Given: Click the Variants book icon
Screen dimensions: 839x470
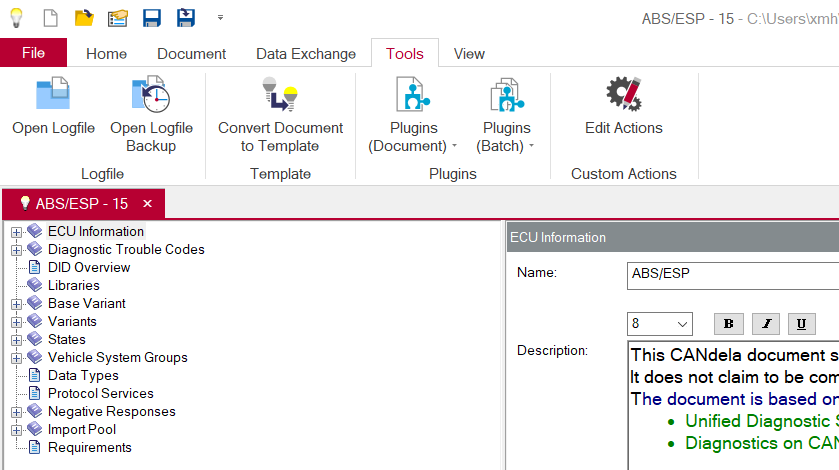Looking at the screenshot, I should (x=35, y=321).
